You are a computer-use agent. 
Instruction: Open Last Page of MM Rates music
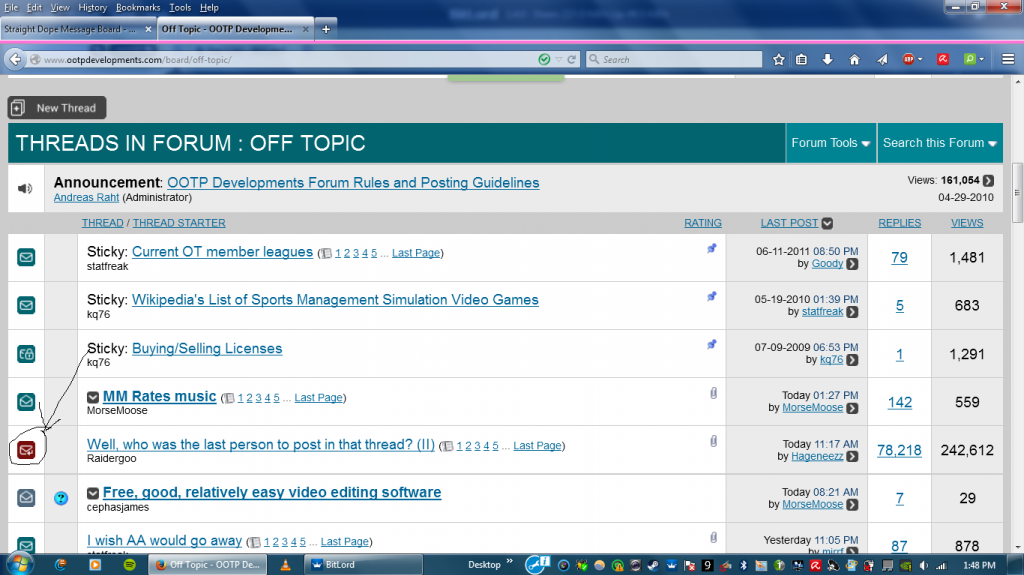(318, 397)
